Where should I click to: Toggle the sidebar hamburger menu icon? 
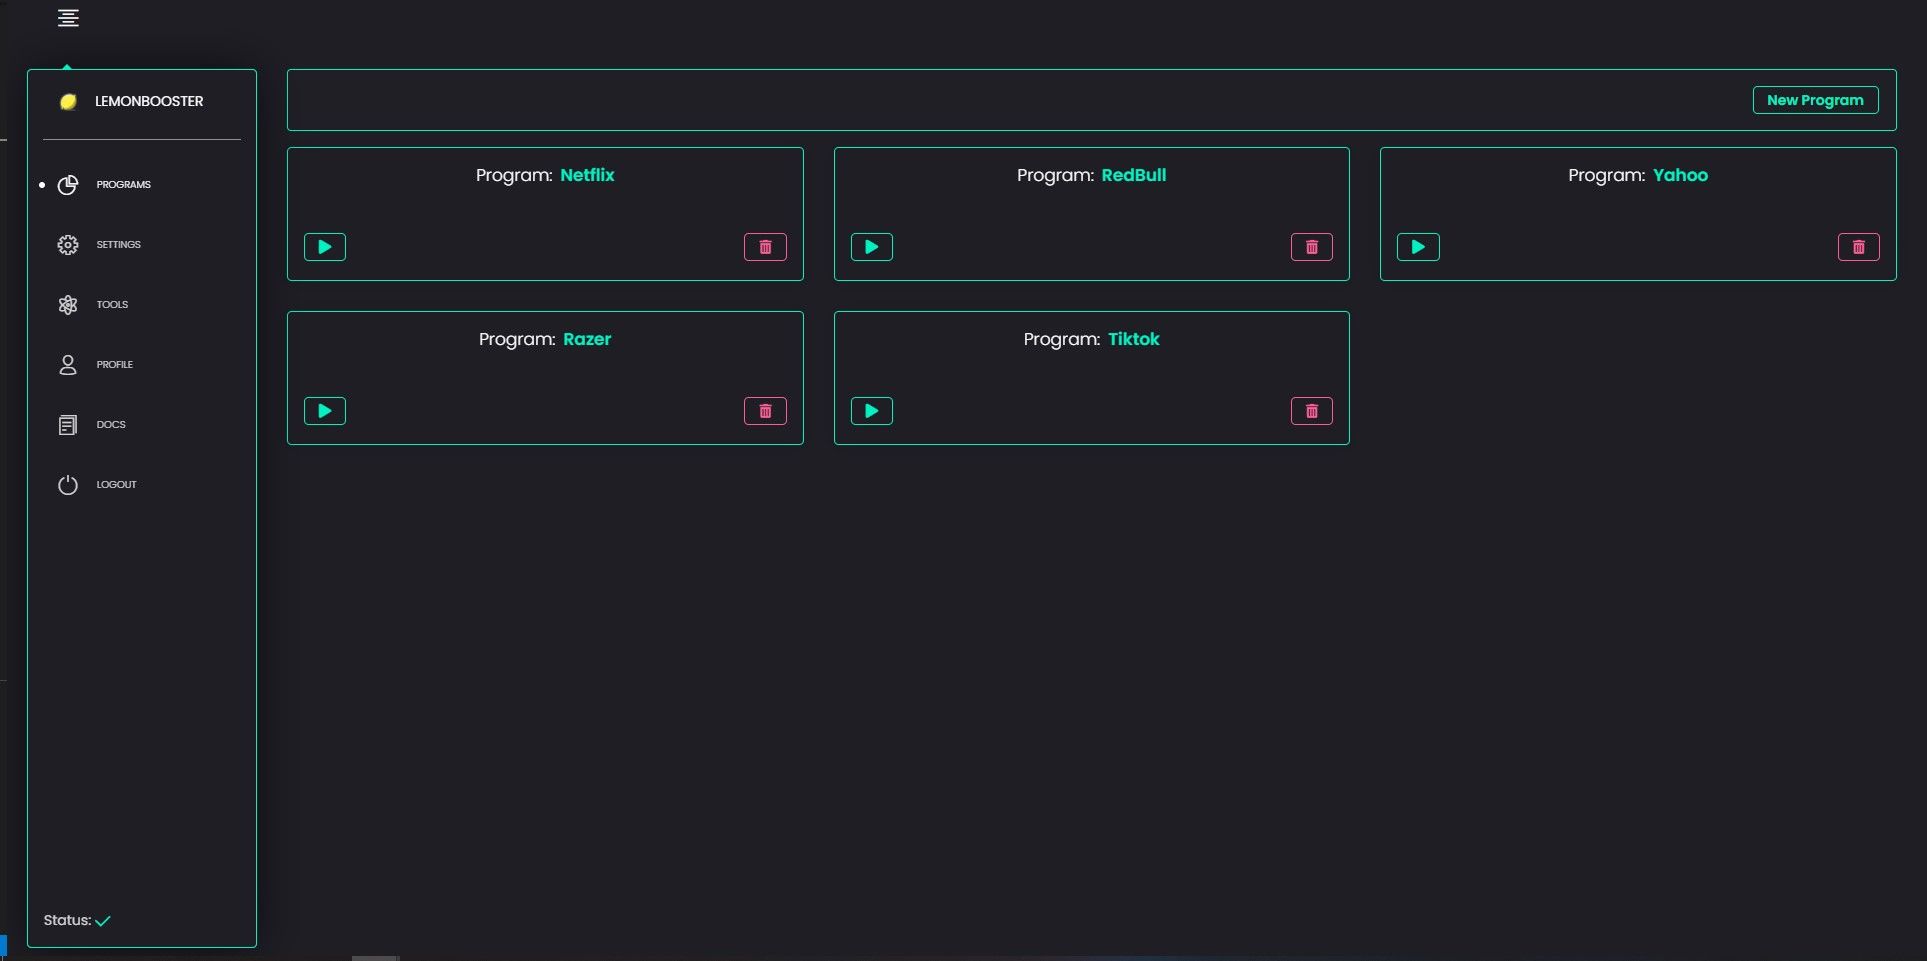(68, 18)
